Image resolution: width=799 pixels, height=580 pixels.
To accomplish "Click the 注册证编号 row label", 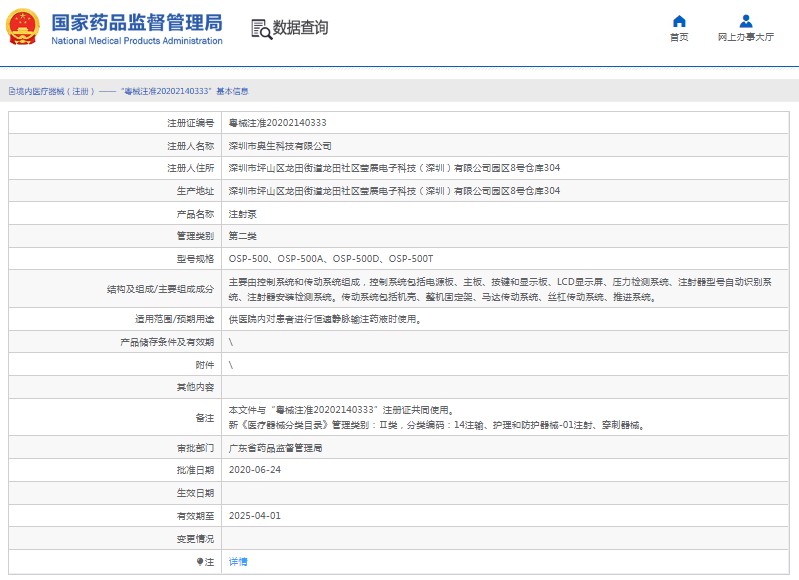I will tap(191, 123).
